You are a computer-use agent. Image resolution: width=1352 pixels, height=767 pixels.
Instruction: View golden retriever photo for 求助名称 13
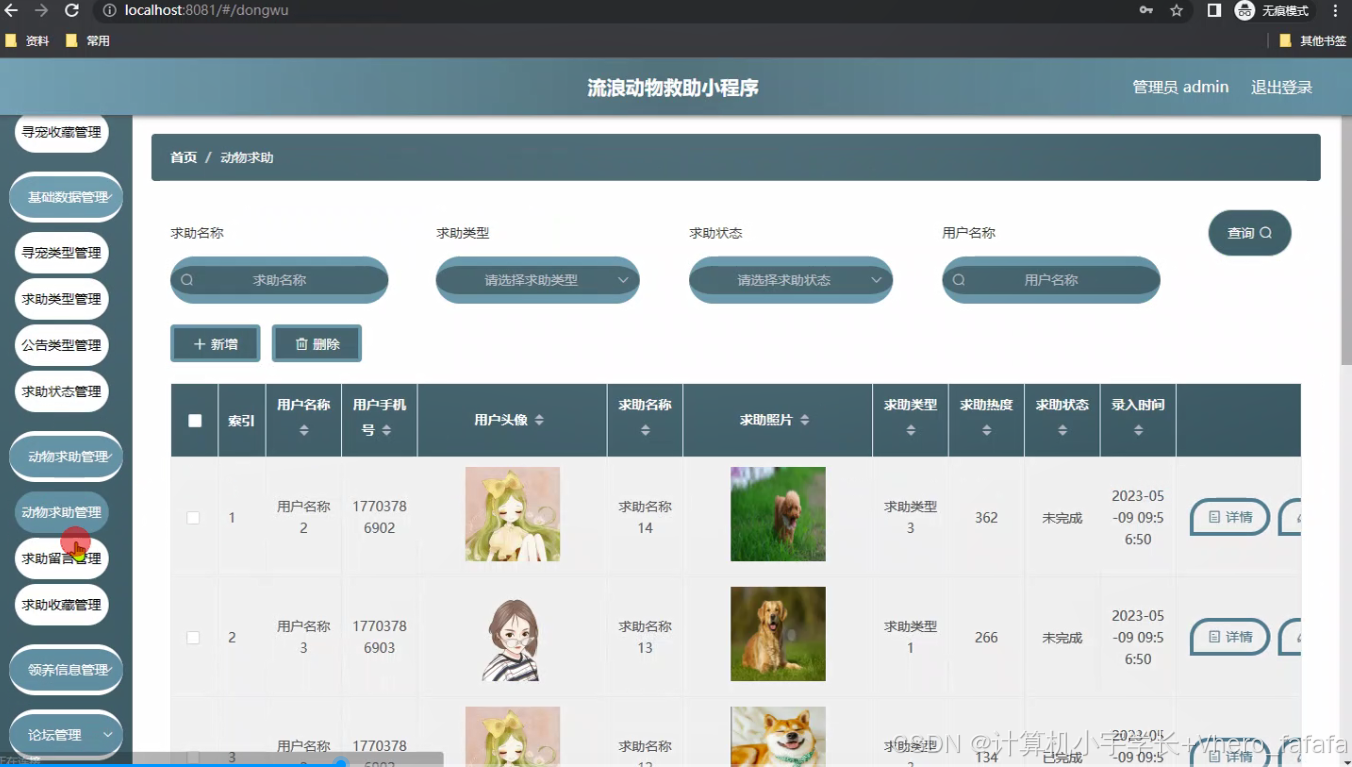[x=778, y=634]
